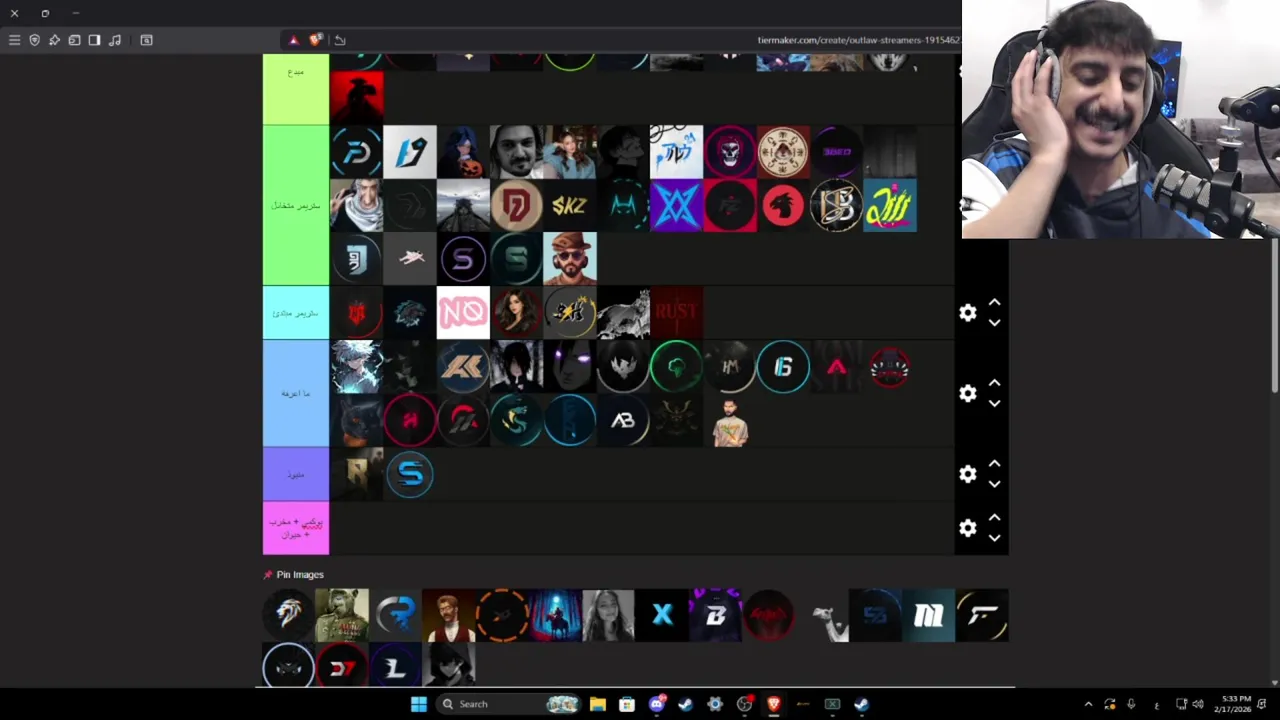The width and height of the screenshot is (1280, 720).
Task: Click the Pin Images label
Action: pyautogui.click(x=300, y=575)
